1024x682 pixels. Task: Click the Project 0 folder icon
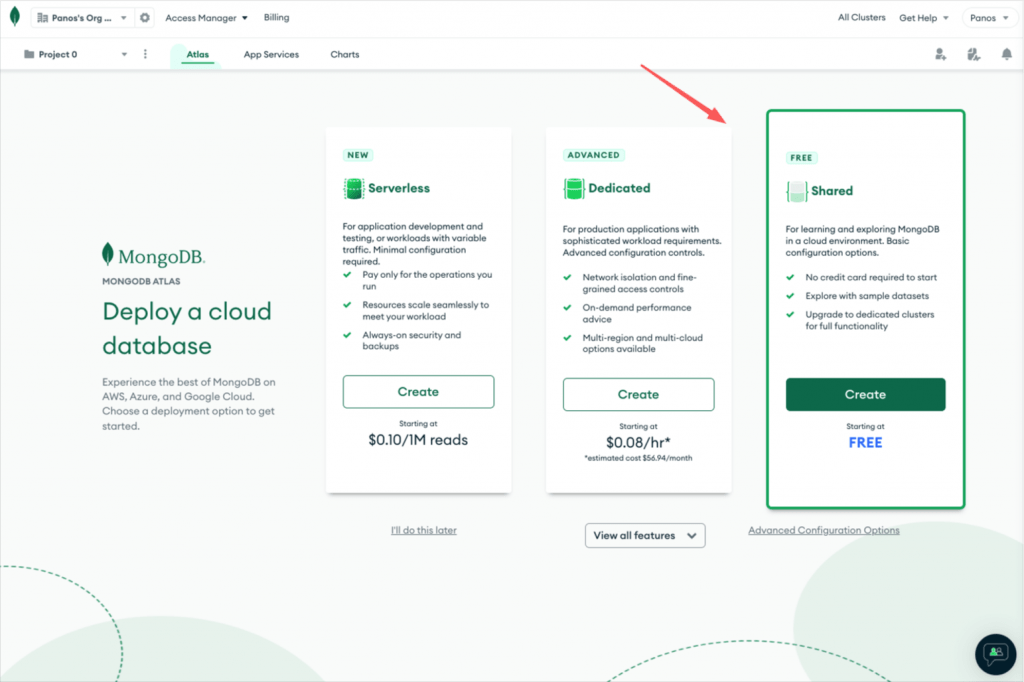pos(29,54)
